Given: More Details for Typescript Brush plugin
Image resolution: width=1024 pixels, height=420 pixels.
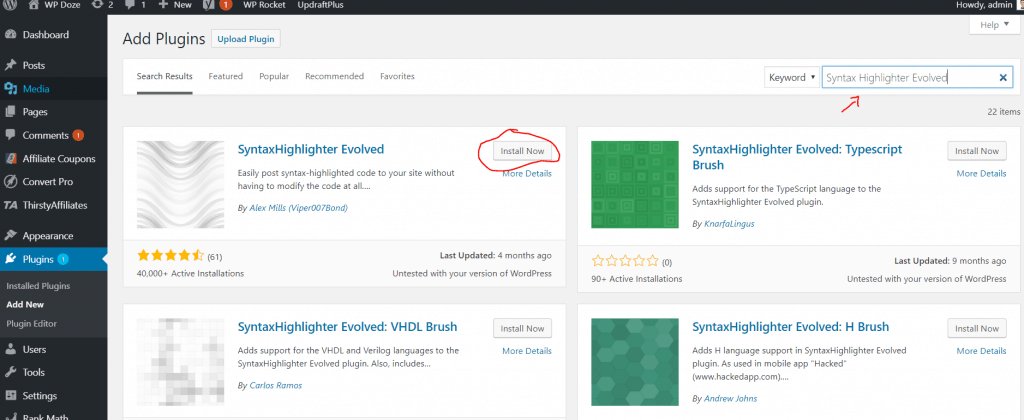Looking at the screenshot, I should (x=982, y=174).
